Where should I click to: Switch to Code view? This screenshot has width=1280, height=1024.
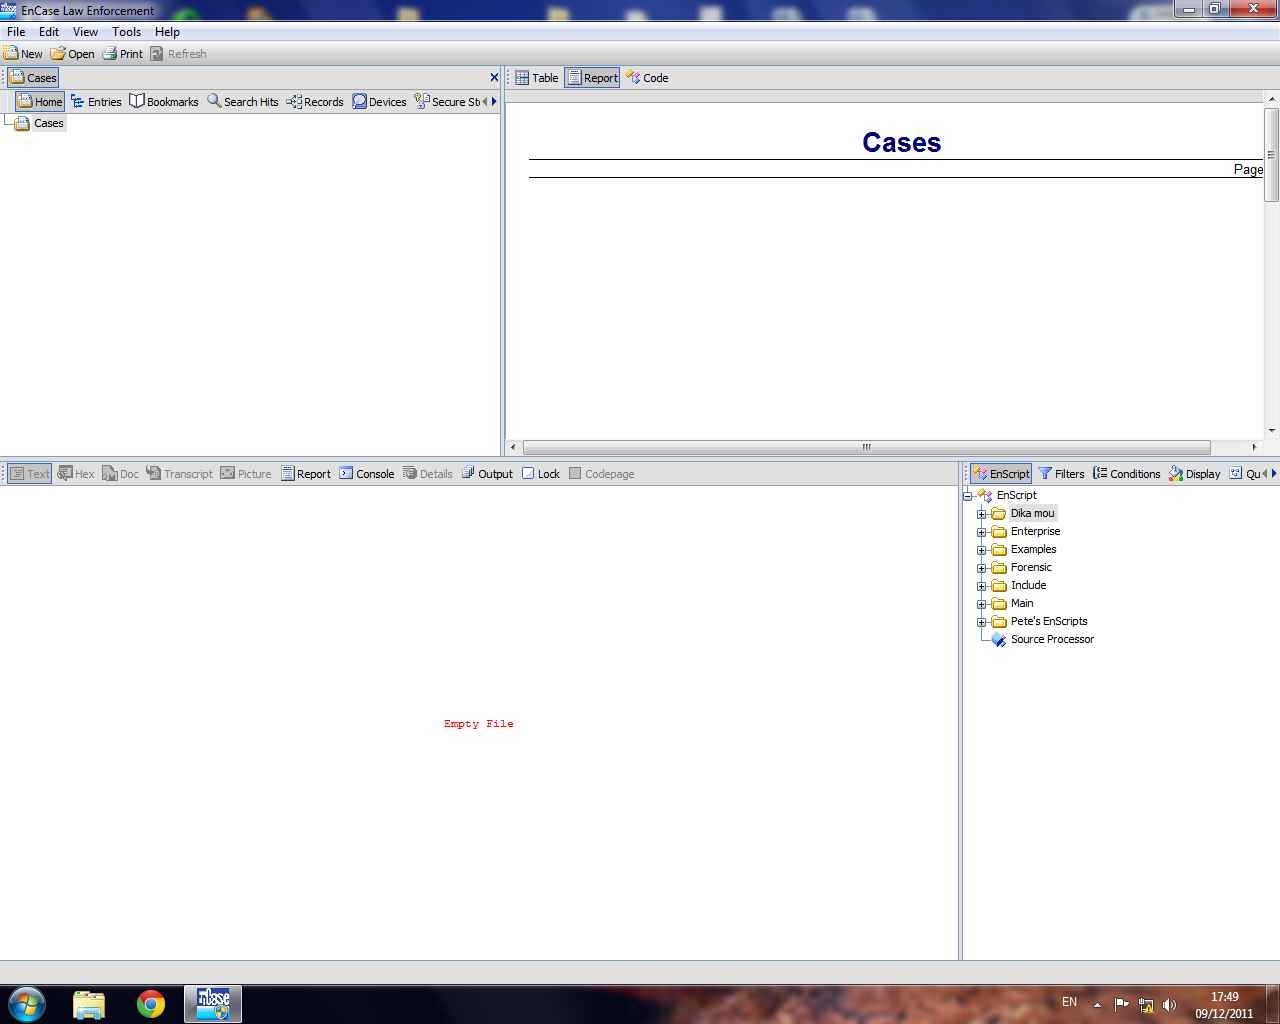pyautogui.click(x=647, y=78)
